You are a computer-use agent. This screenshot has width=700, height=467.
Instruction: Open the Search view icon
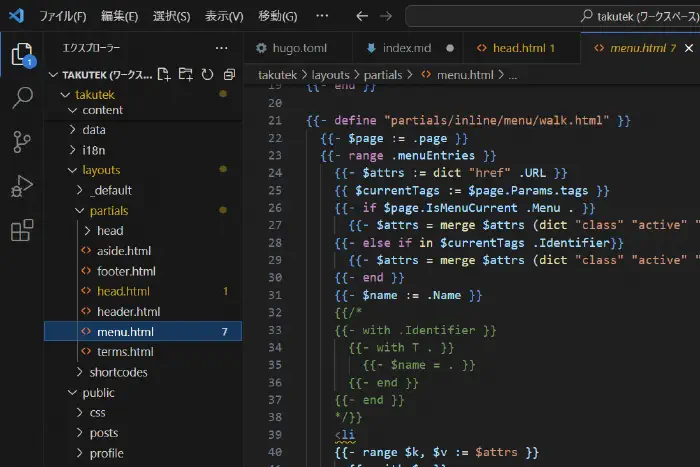point(21,98)
